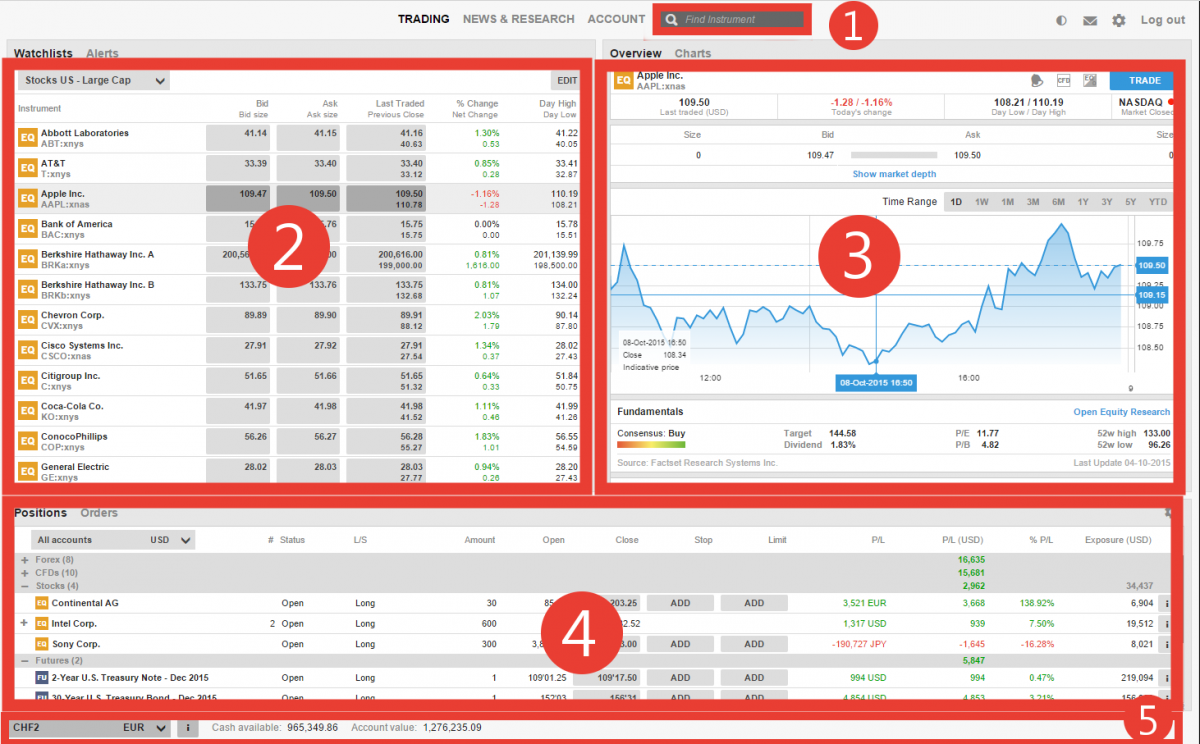Click the blue 08-Oct-2015 16:50 chart time marker
This screenshot has height=744, width=1200.
876,383
